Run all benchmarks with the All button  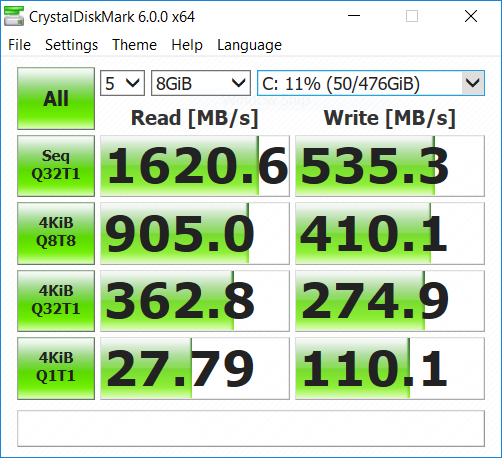pyautogui.click(x=56, y=98)
